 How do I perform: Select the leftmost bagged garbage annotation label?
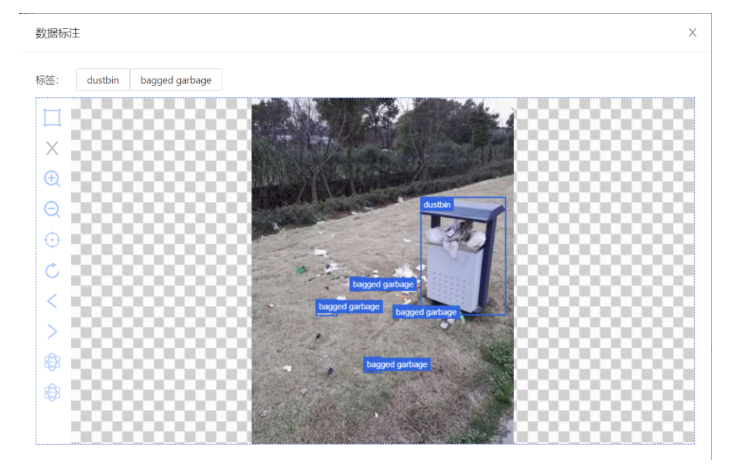tap(349, 307)
